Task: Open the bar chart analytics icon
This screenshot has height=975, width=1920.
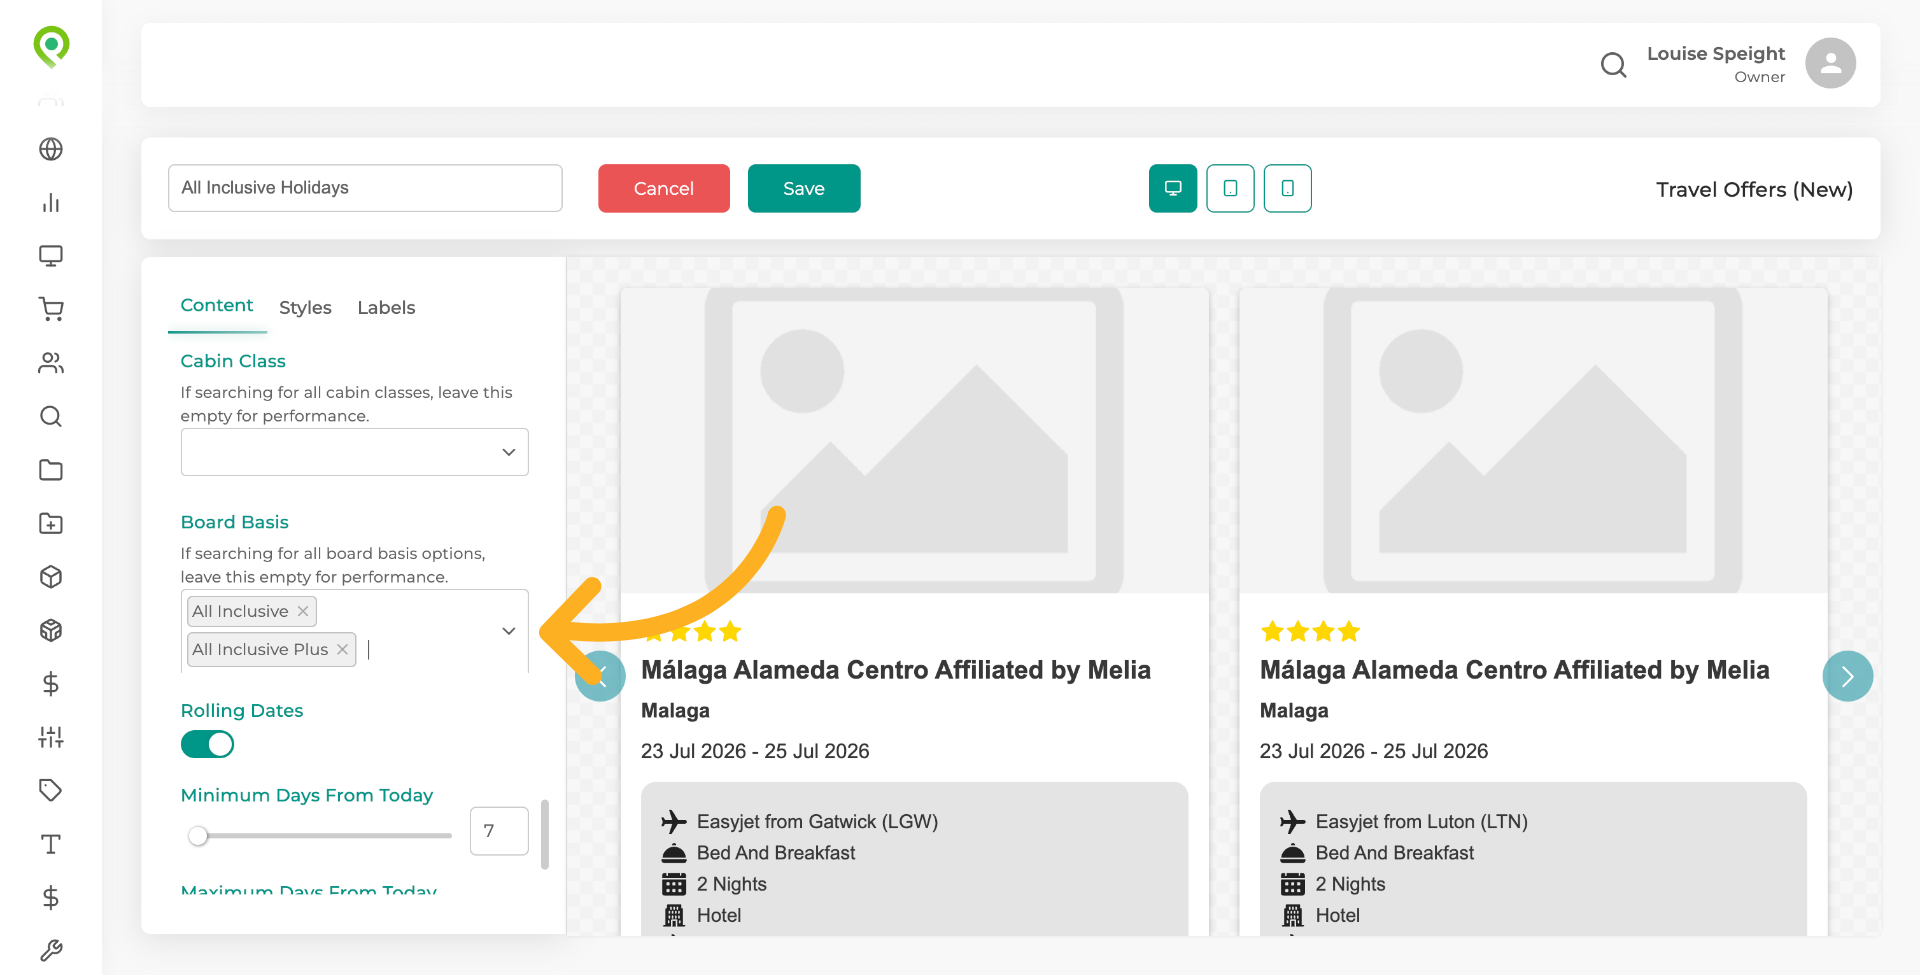Action: coord(51,203)
